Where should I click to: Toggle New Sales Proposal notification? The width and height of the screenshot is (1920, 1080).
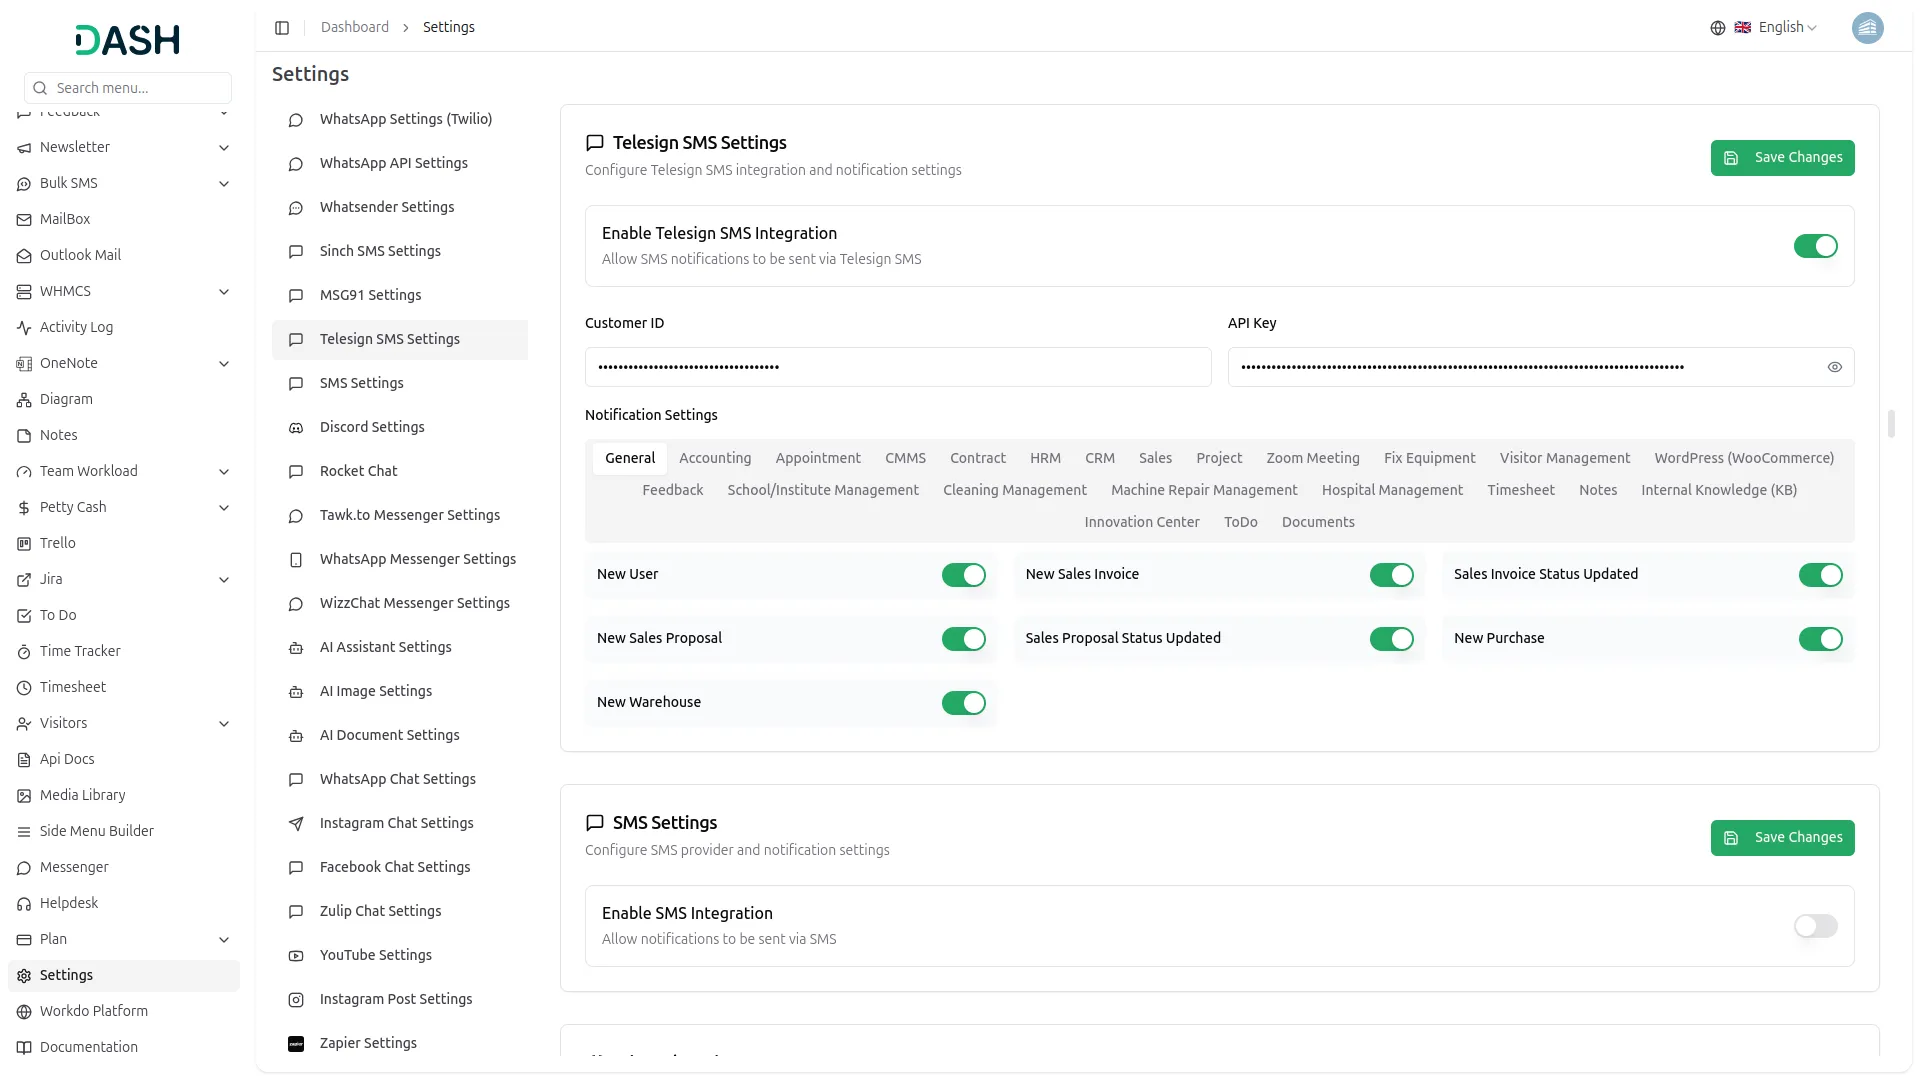(x=963, y=639)
